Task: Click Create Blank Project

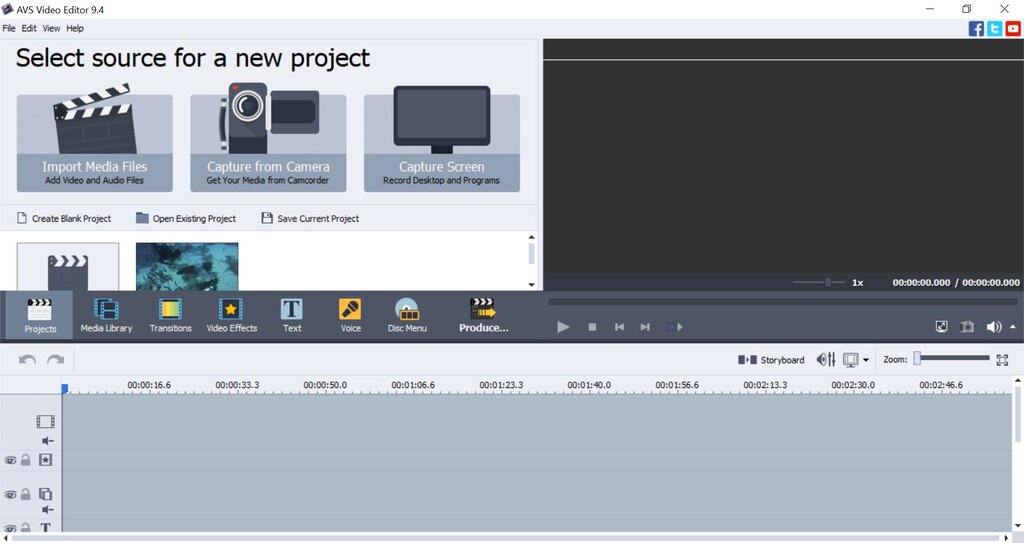Action: [64, 218]
